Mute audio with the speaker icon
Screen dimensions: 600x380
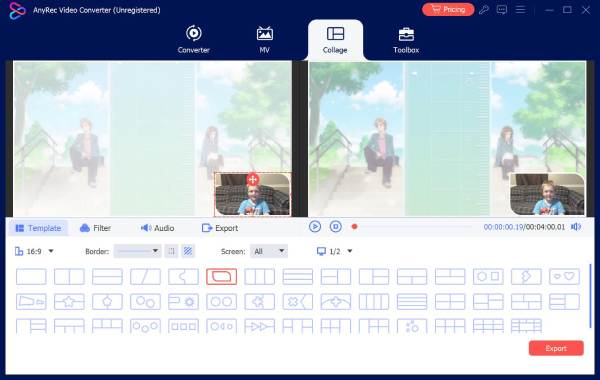tap(576, 227)
